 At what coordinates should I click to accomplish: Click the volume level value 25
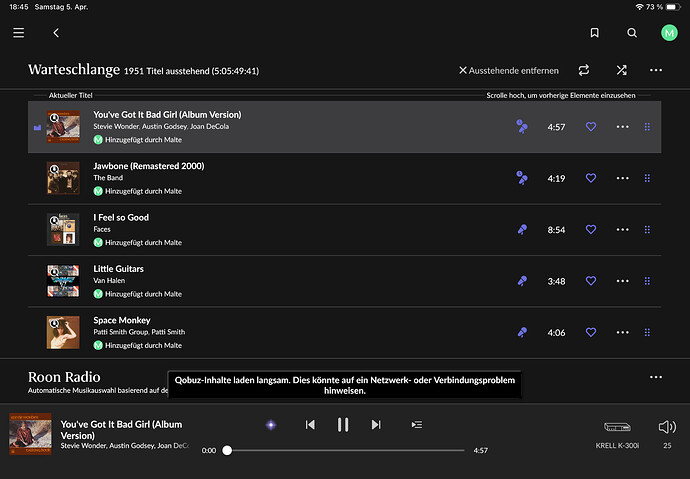(667, 446)
